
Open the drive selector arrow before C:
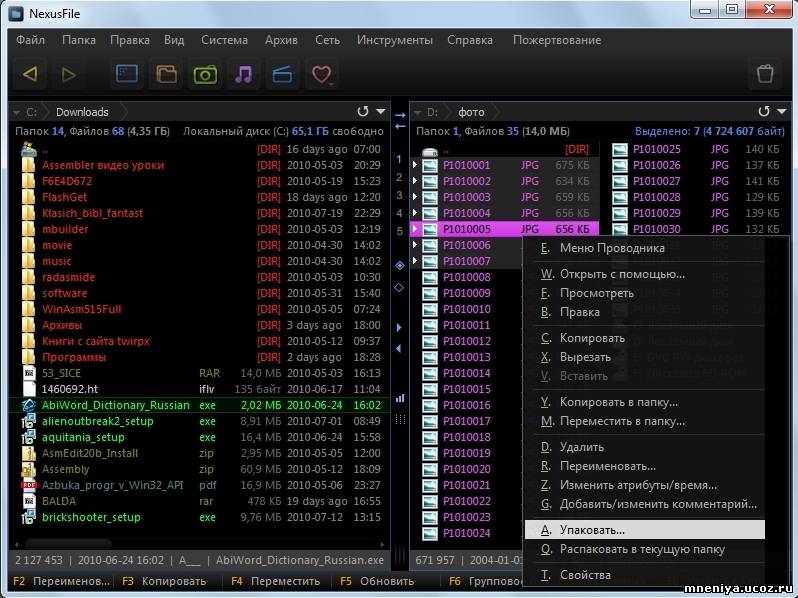click(17, 112)
